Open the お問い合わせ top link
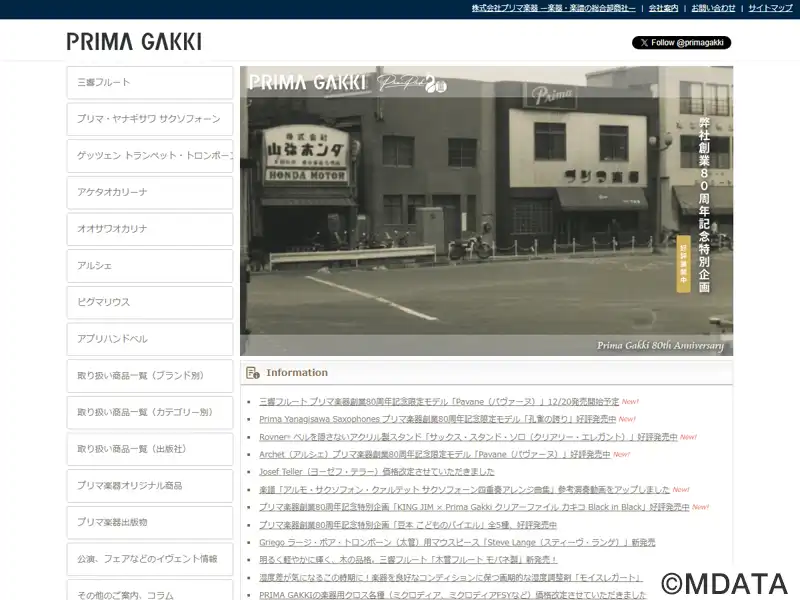 click(x=713, y=8)
